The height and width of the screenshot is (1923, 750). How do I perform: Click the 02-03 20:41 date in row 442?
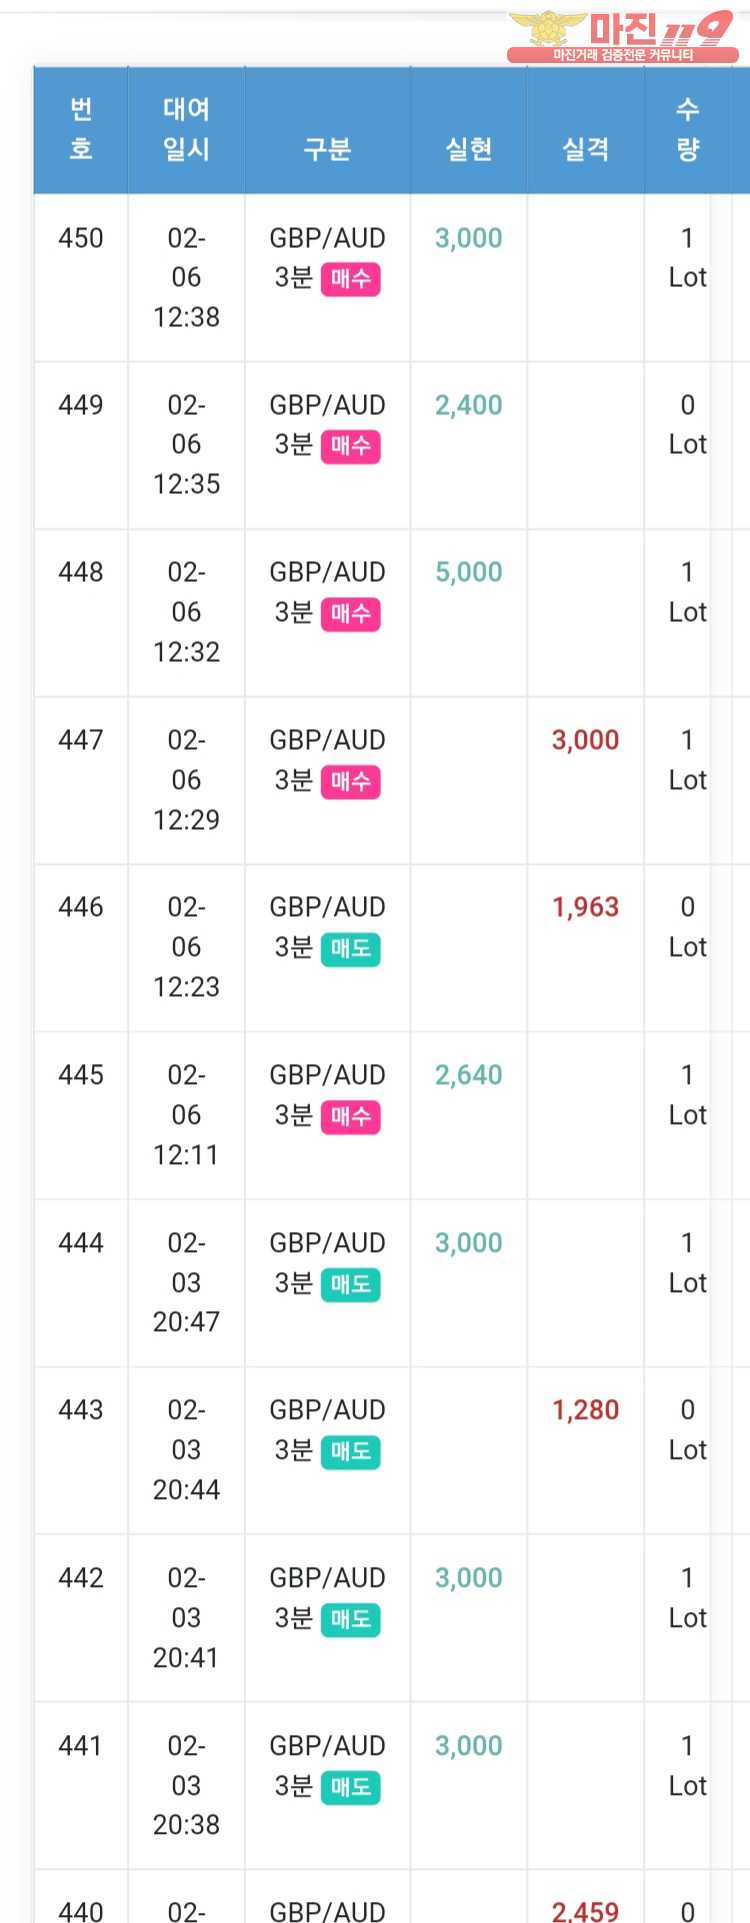pos(186,1617)
